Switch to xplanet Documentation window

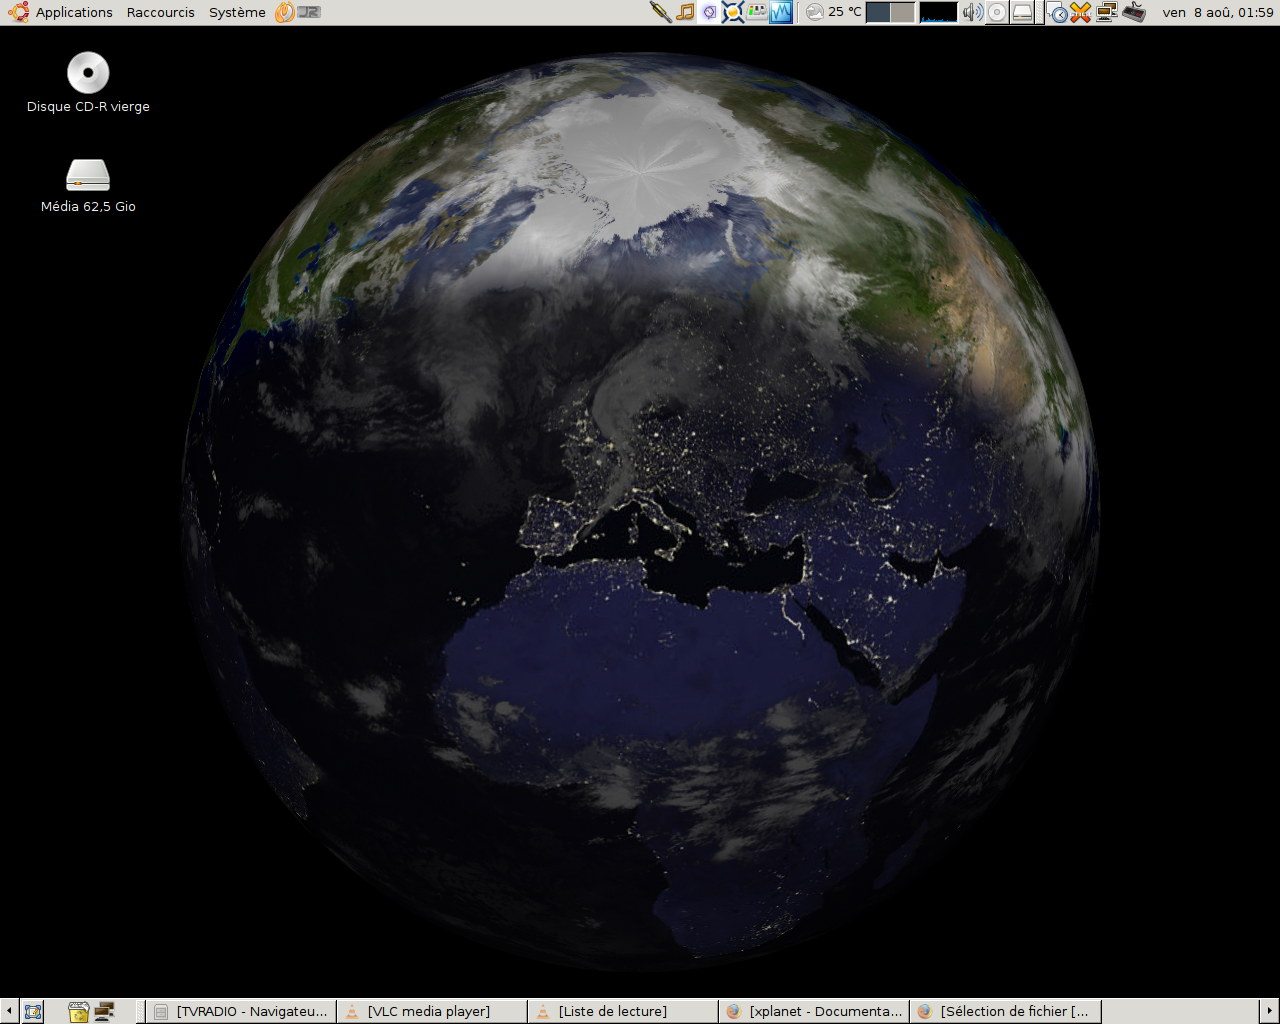(814, 1011)
